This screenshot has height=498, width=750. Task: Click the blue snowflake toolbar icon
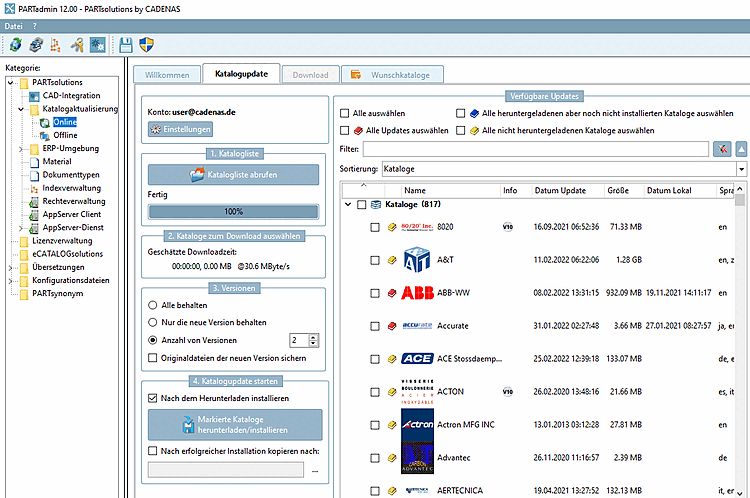click(x=98, y=45)
